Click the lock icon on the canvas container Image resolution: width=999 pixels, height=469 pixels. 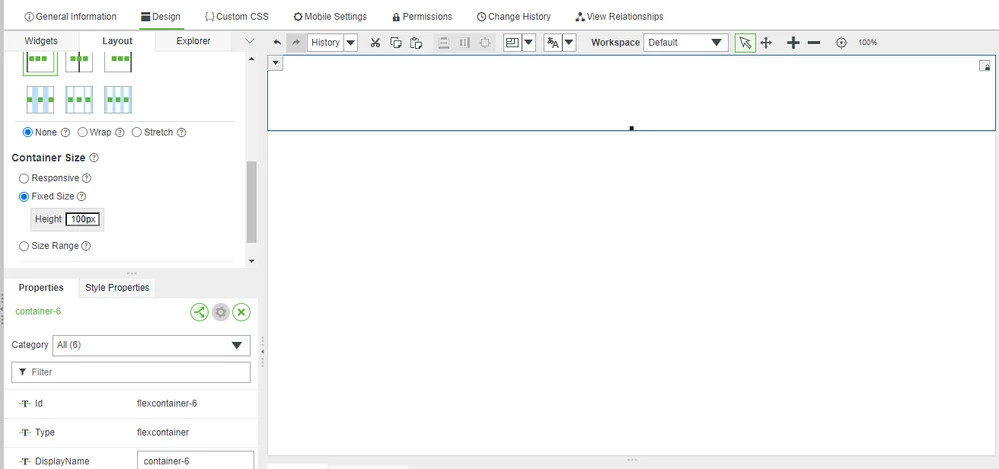pos(984,66)
